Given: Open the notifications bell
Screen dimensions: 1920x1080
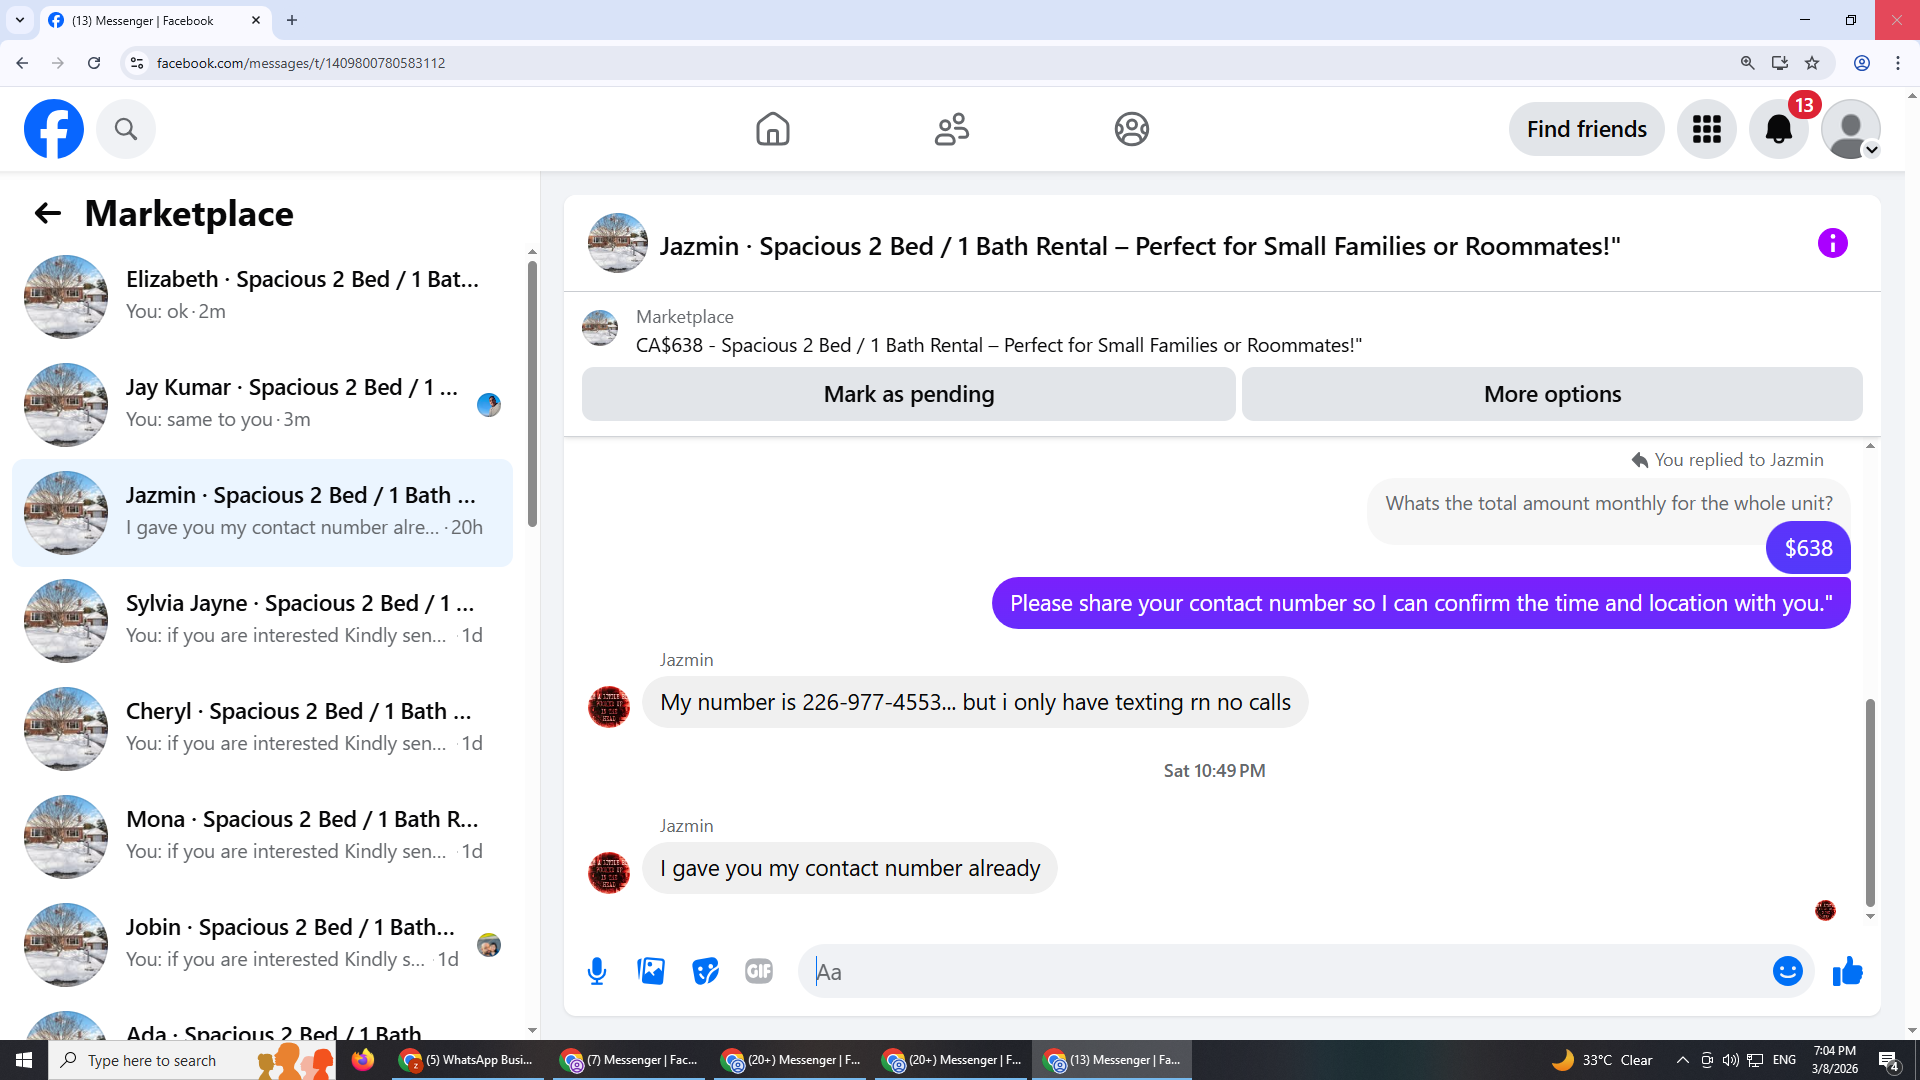Looking at the screenshot, I should [x=1778, y=129].
